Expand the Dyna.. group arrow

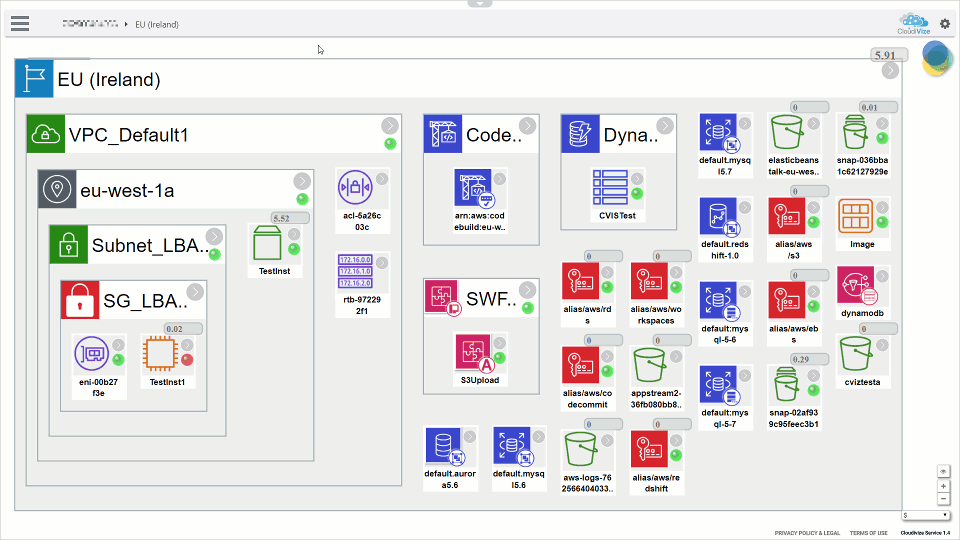[665, 126]
